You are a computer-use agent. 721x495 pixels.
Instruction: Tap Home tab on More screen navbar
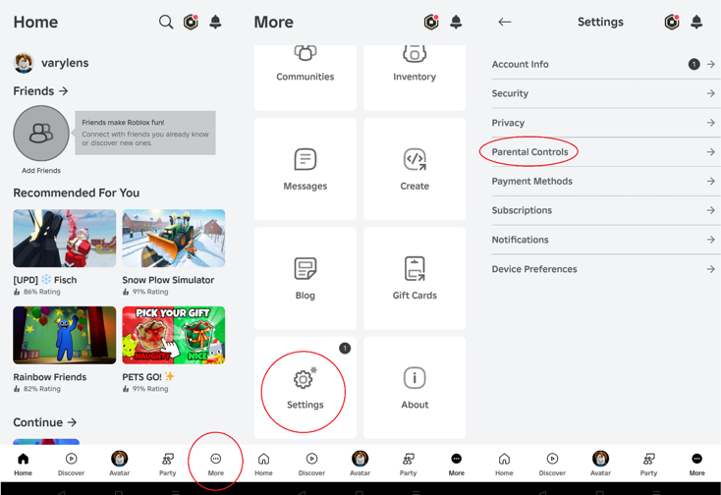(263, 463)
